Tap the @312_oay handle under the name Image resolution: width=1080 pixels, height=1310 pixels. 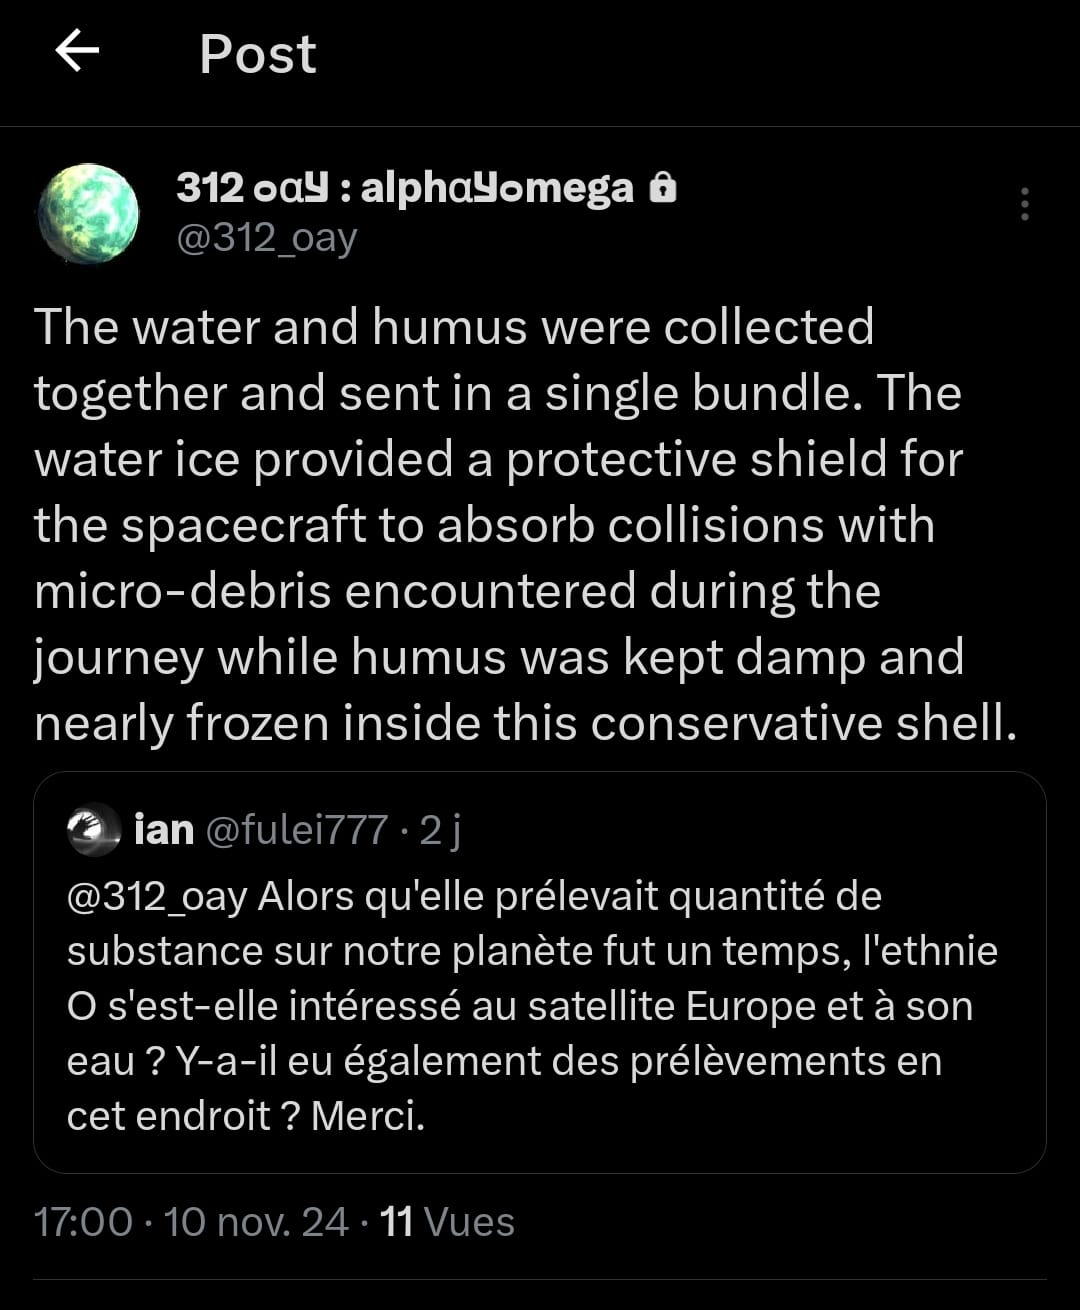267,238
